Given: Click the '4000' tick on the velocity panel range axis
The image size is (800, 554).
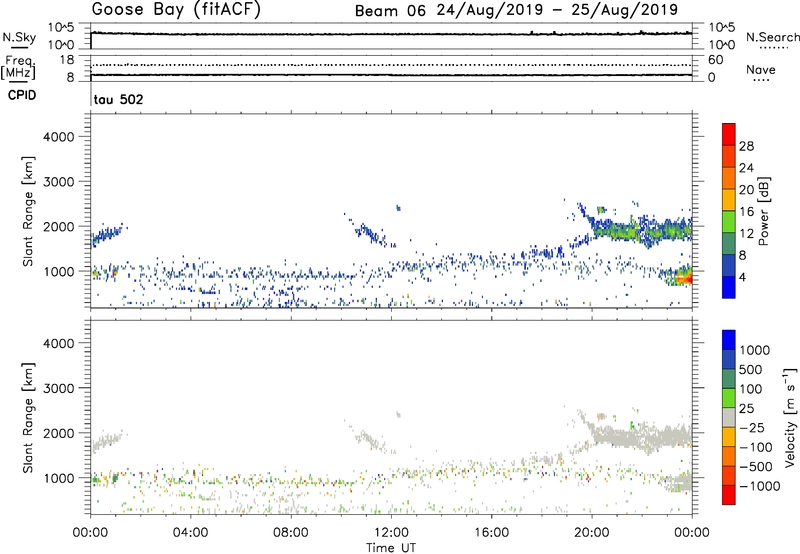Looking at the screenshot, I should (59, 343).
